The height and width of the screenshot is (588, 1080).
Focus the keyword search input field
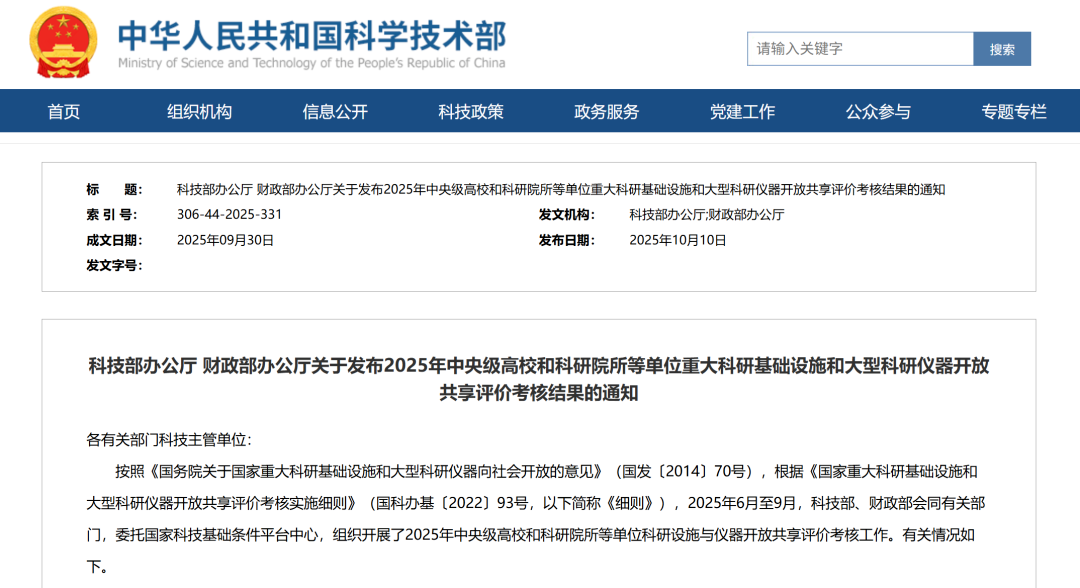tap(859, 49)
